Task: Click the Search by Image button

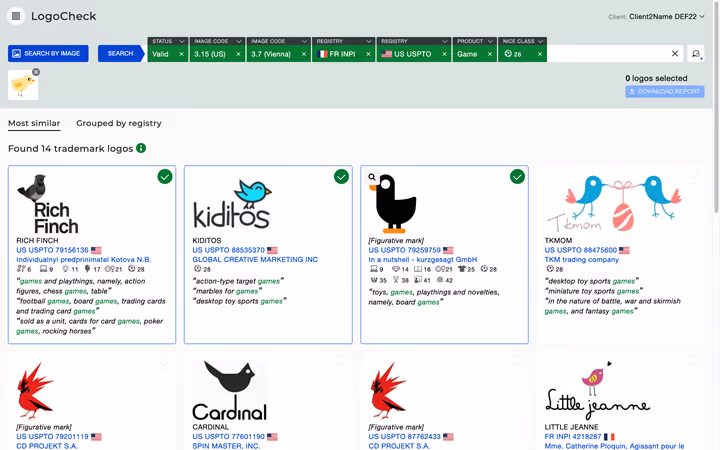Action: pos(48,54)
